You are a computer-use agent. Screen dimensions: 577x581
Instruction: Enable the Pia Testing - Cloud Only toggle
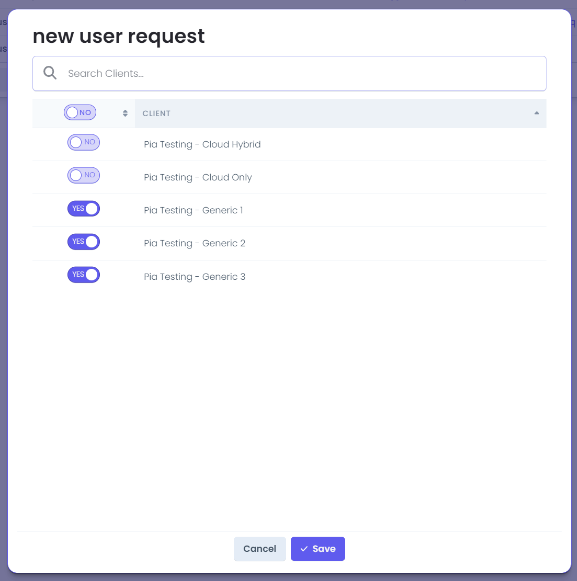(x=83, y=175)
